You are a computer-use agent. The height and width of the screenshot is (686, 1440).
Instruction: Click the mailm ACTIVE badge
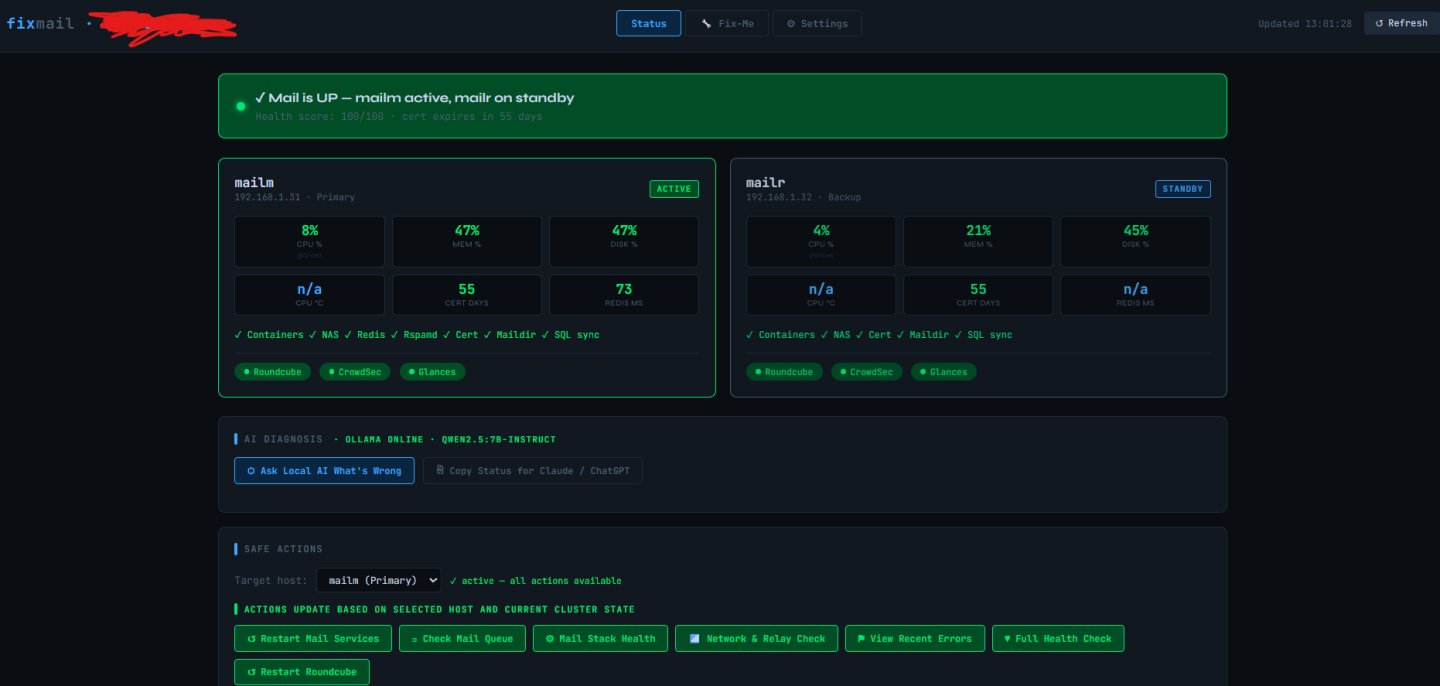(x=674, y=189)
